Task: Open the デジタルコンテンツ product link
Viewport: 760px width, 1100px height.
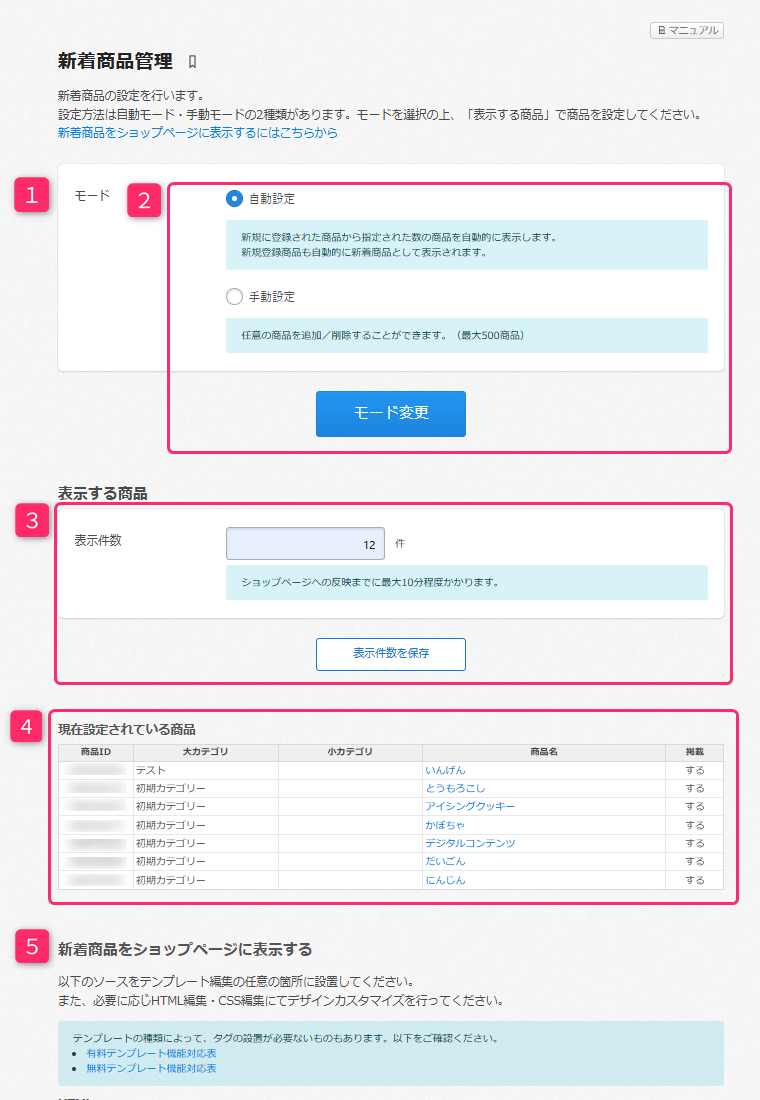Action: [470, 844]
